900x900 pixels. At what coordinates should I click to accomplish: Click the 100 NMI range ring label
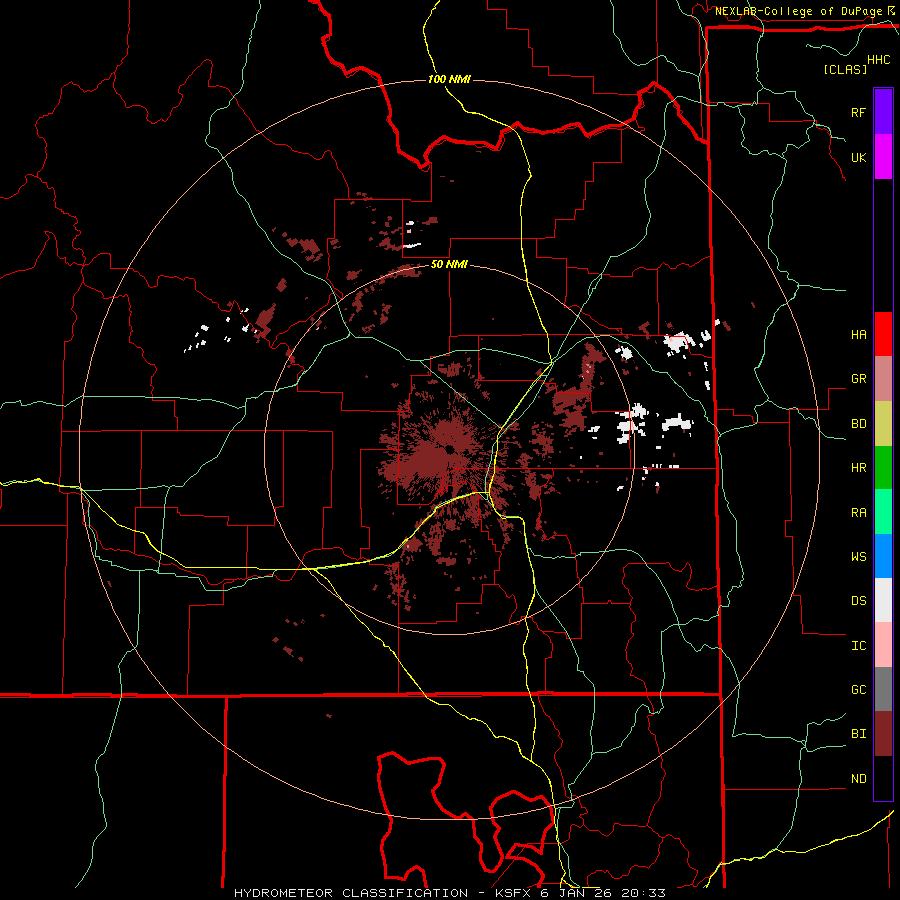click(x=449, y=79)
